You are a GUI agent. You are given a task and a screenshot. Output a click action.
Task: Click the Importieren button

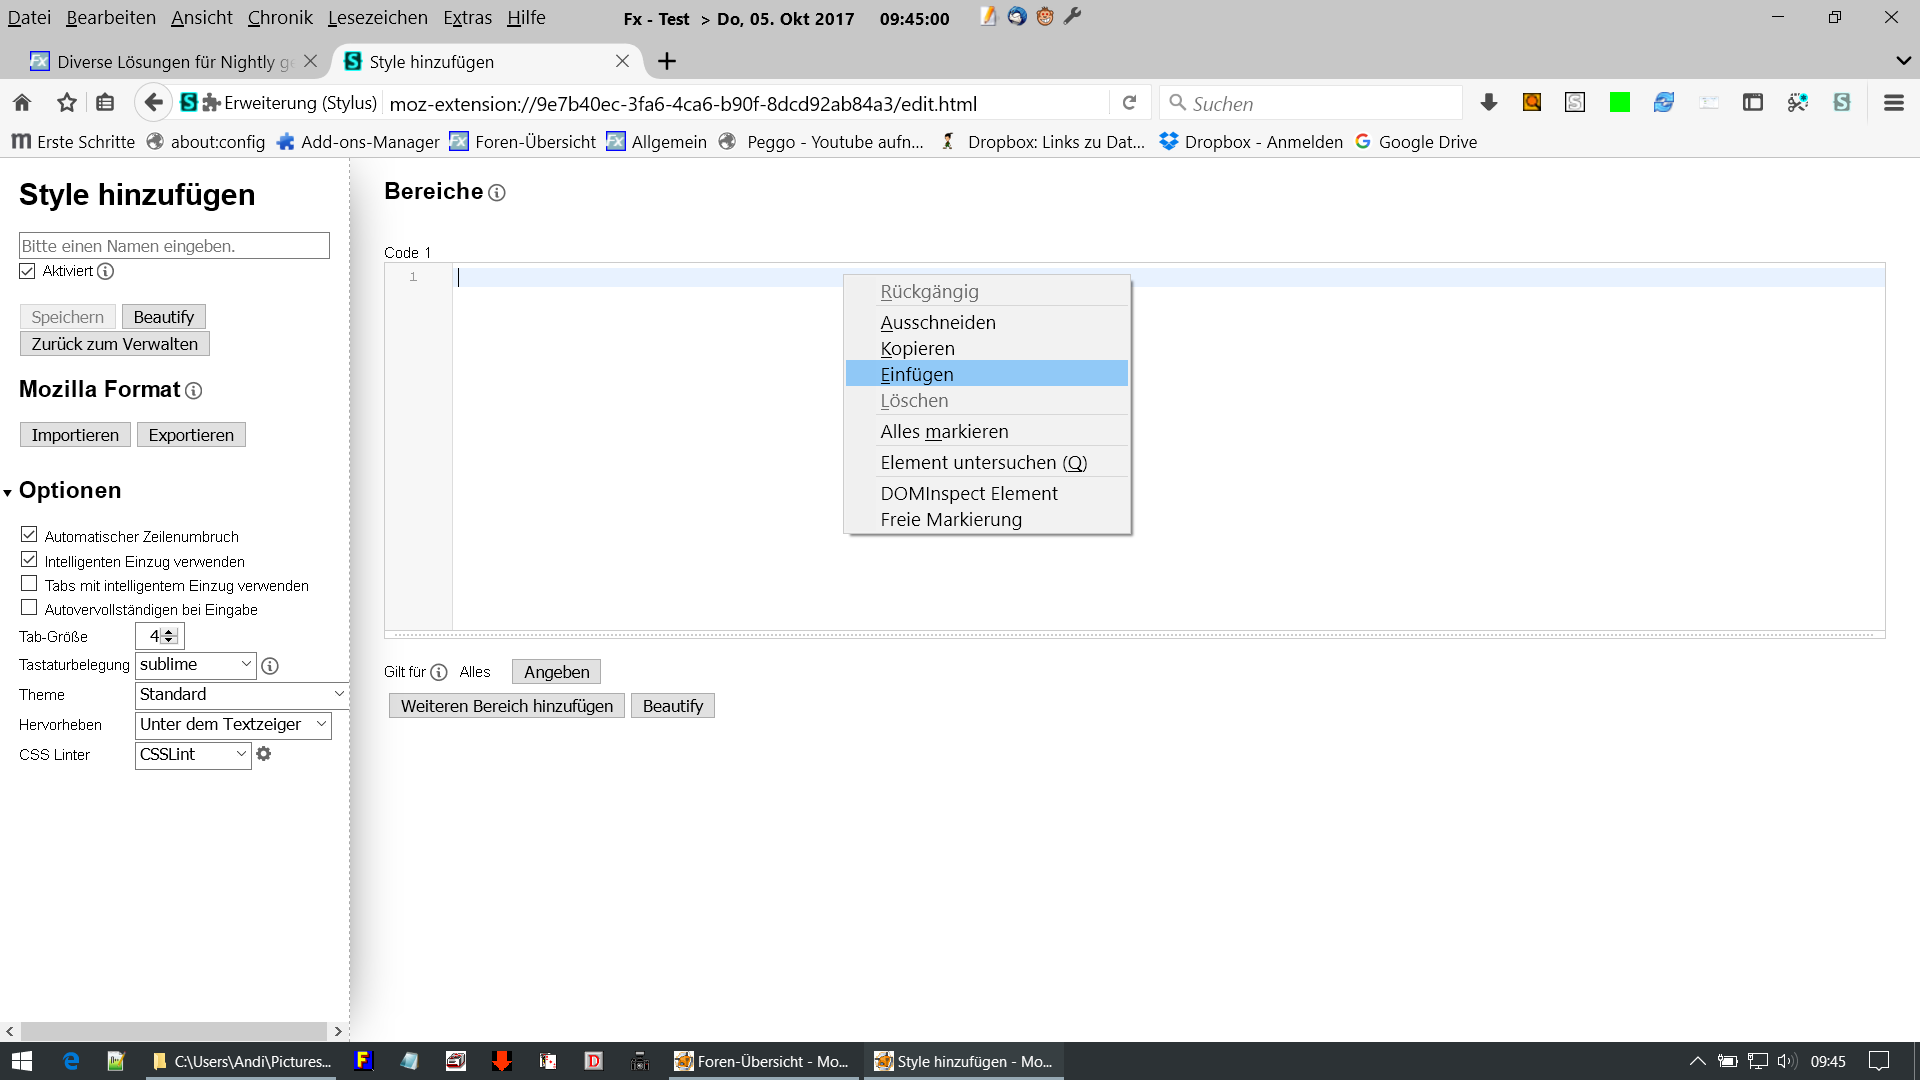click(x=75, y=435)
